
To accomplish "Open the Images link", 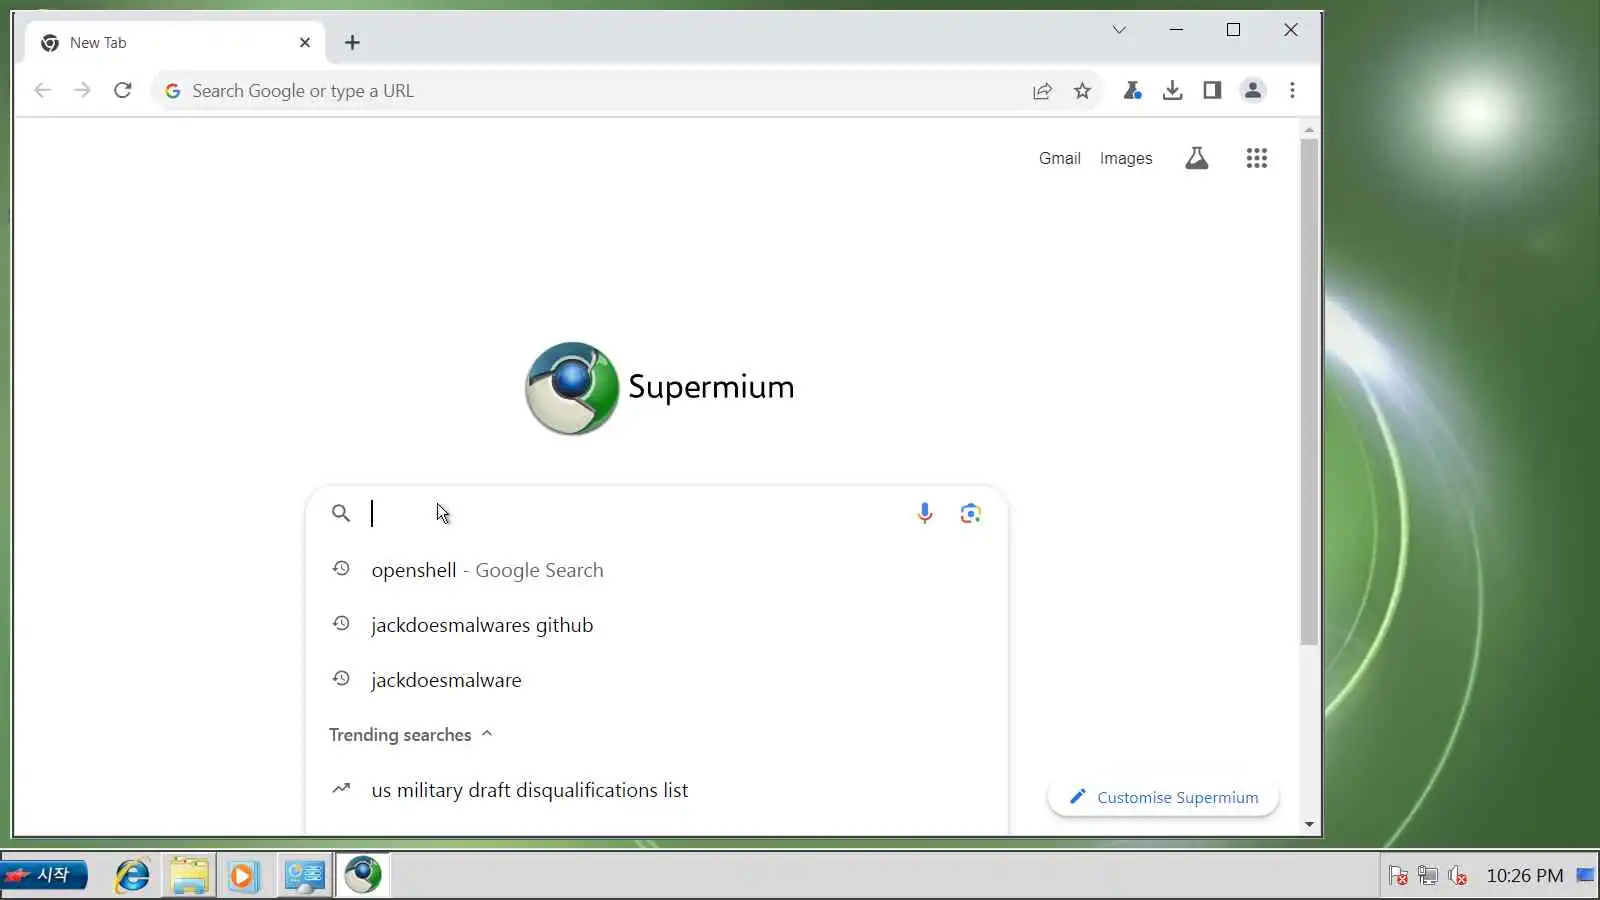I will point(1126,158).
